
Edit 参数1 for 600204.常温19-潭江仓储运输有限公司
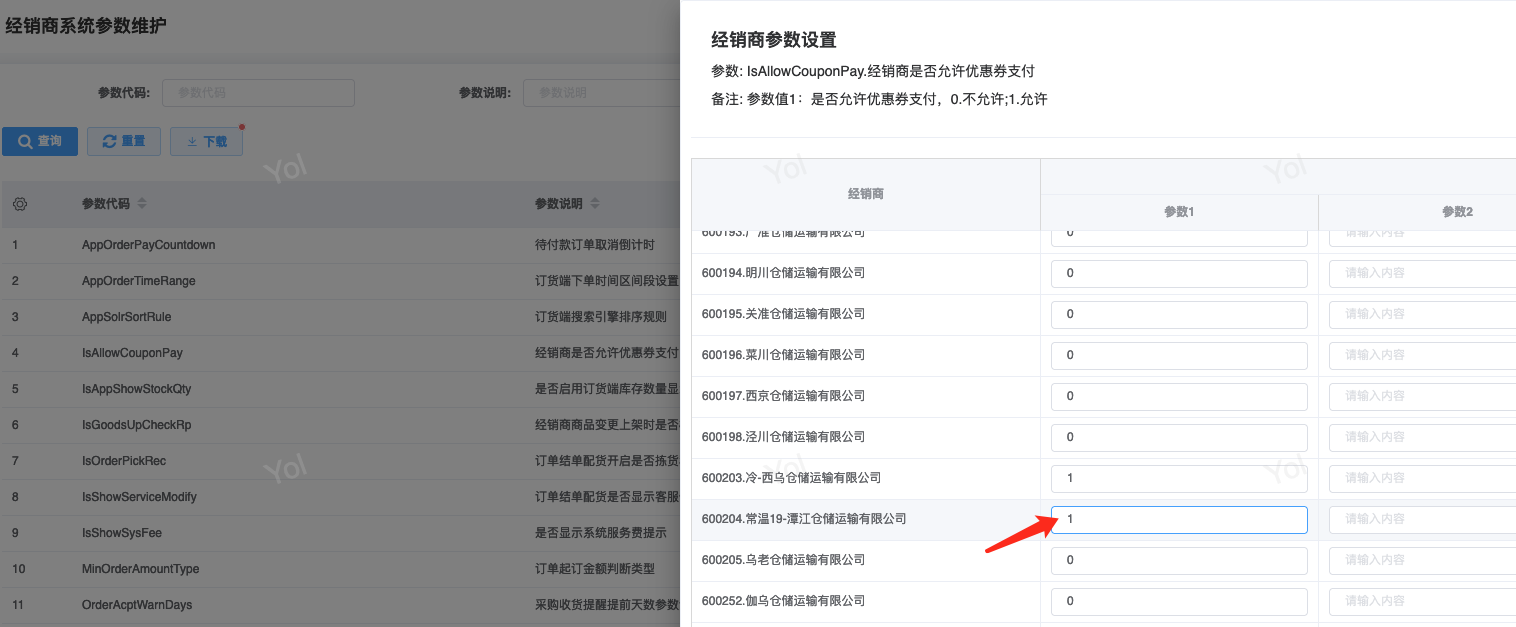tap(1179, 519)
